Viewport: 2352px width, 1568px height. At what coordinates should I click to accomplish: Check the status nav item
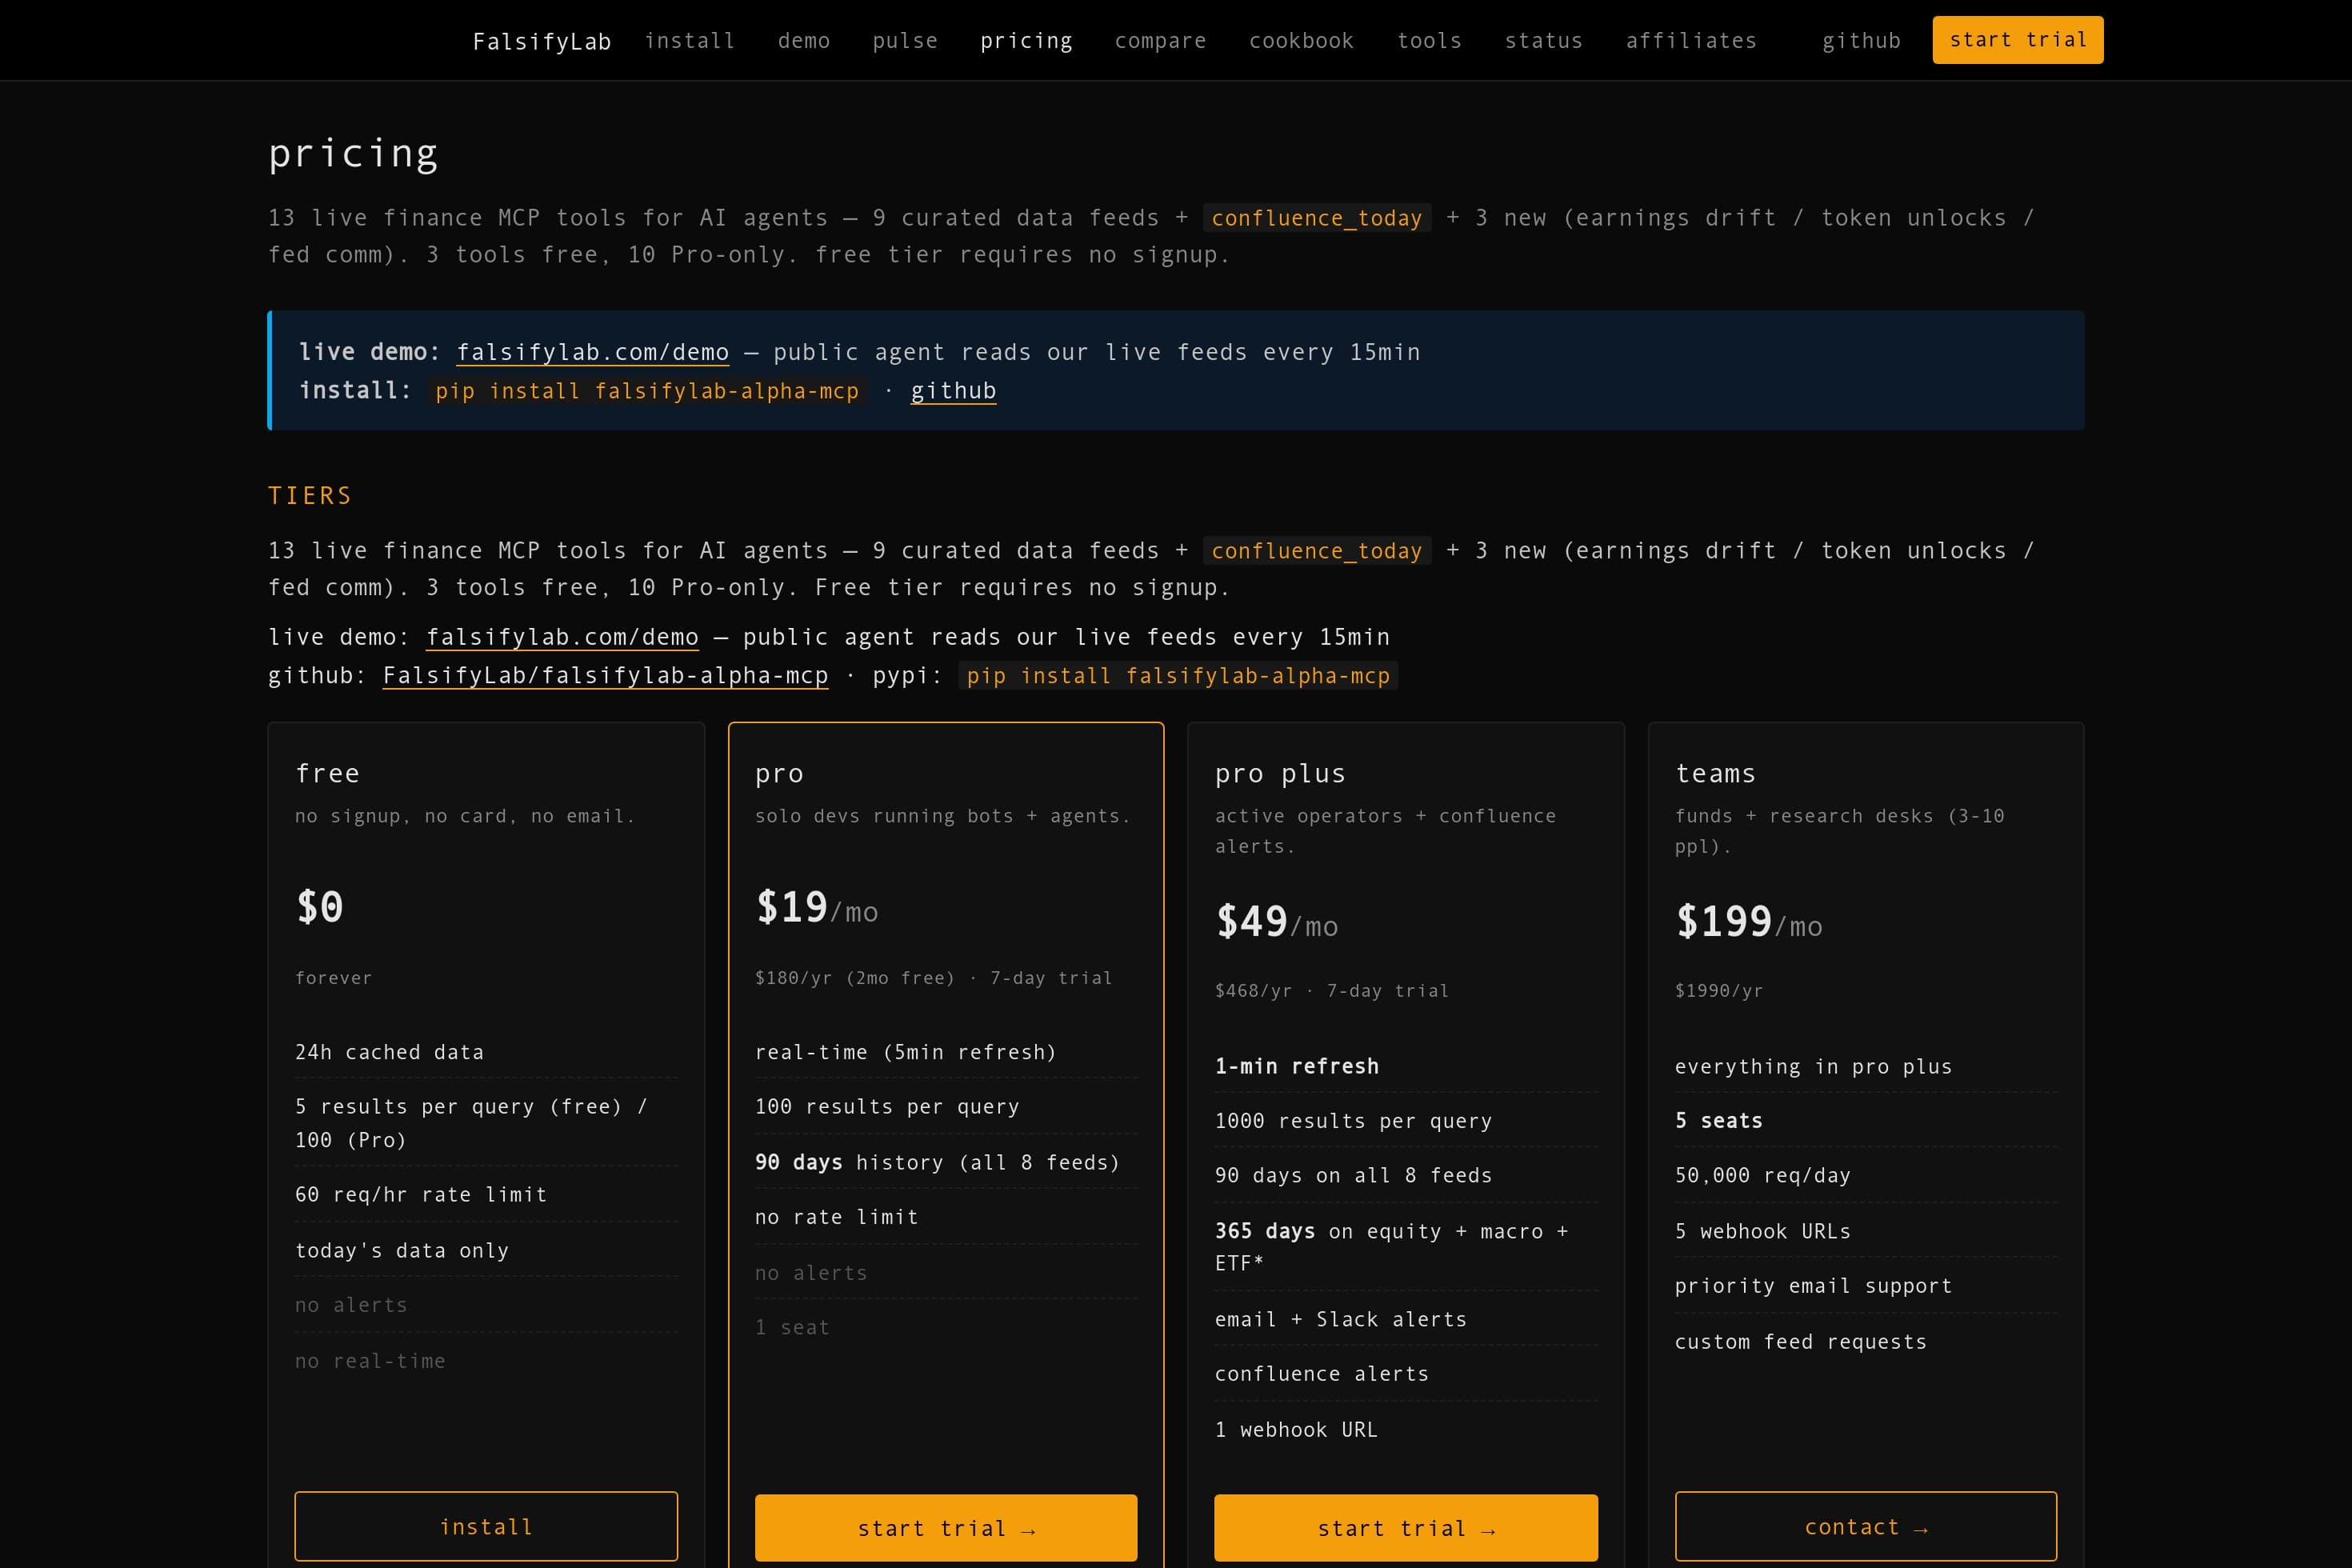pos(1544,41)
